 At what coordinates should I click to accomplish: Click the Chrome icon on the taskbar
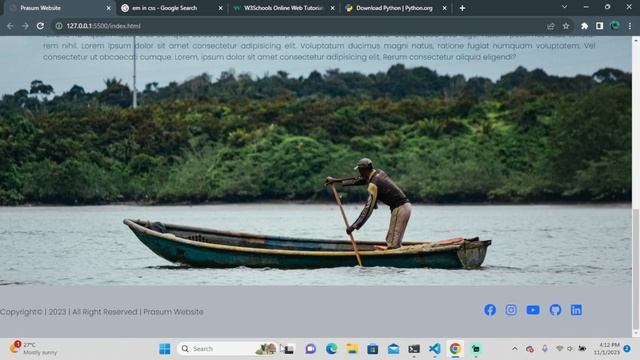455,349
